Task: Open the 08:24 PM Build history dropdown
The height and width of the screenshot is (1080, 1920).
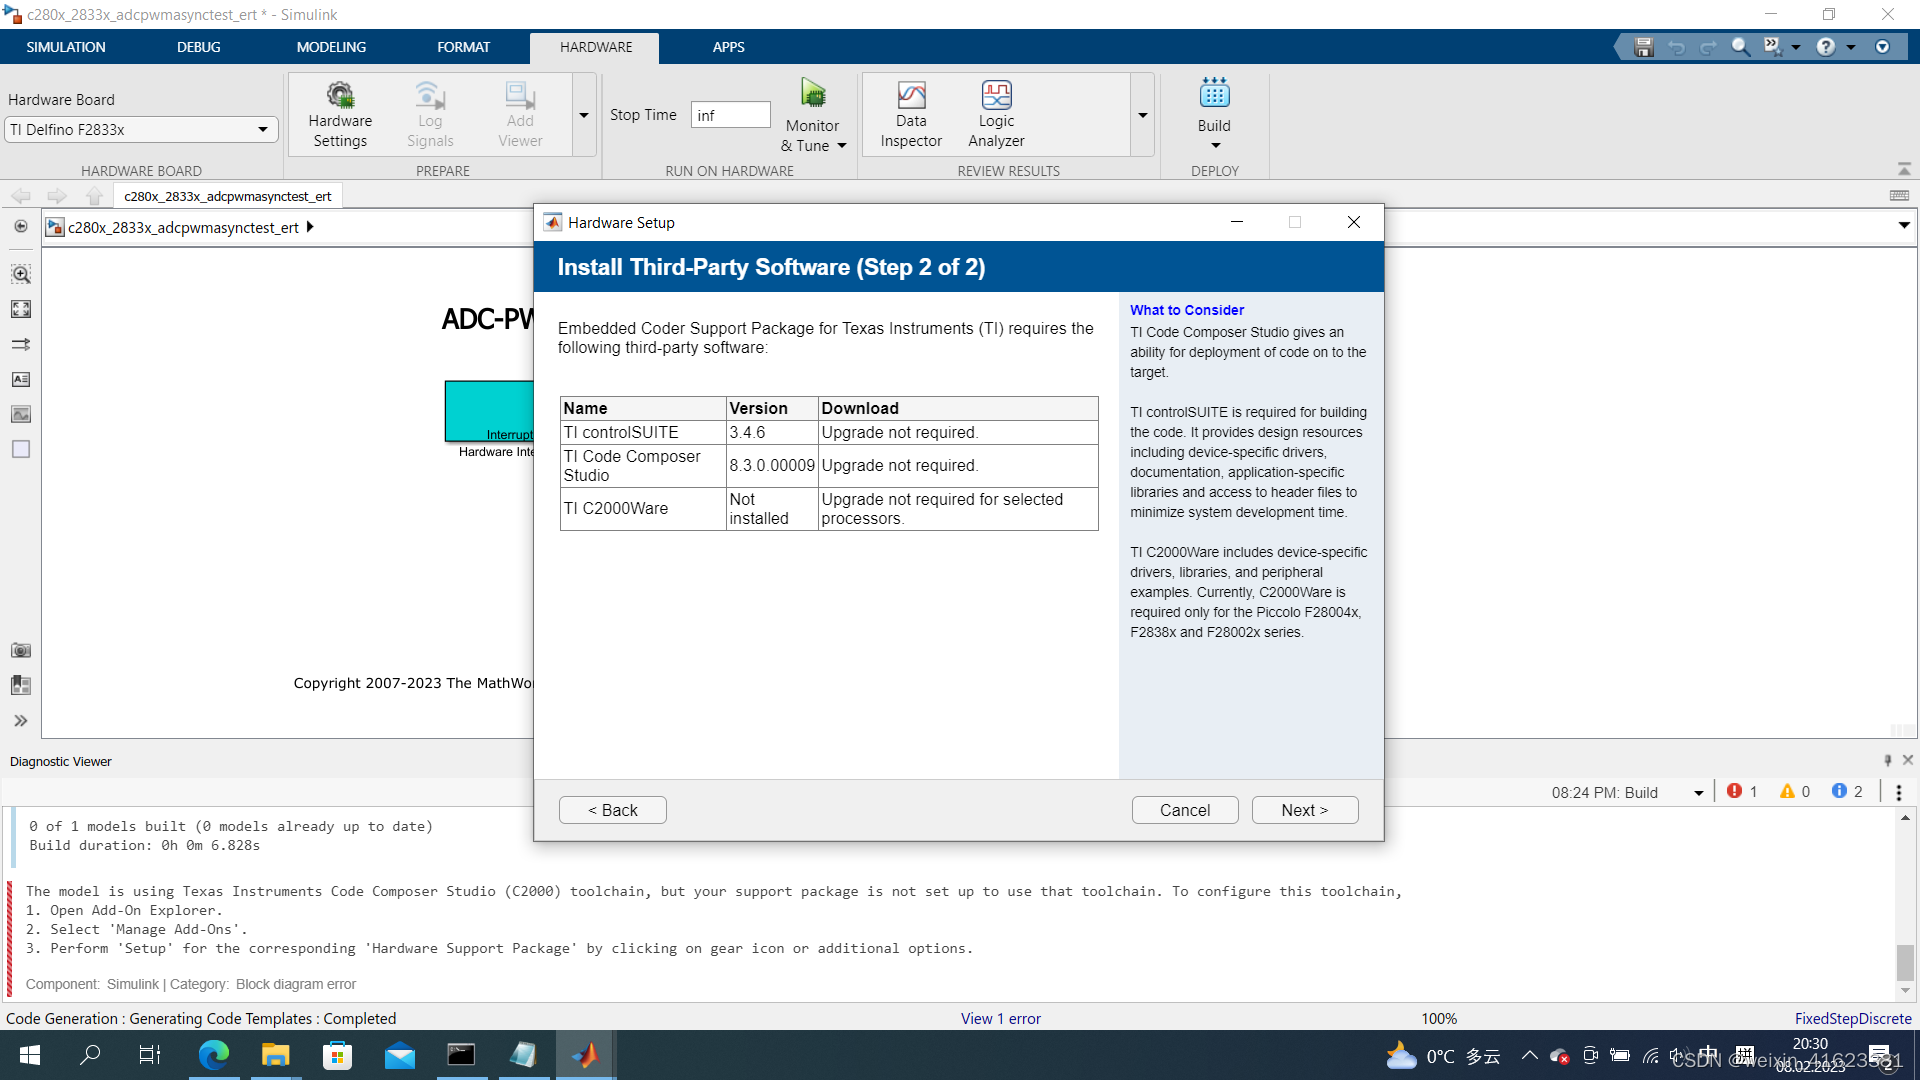Action: (1699, 792)
